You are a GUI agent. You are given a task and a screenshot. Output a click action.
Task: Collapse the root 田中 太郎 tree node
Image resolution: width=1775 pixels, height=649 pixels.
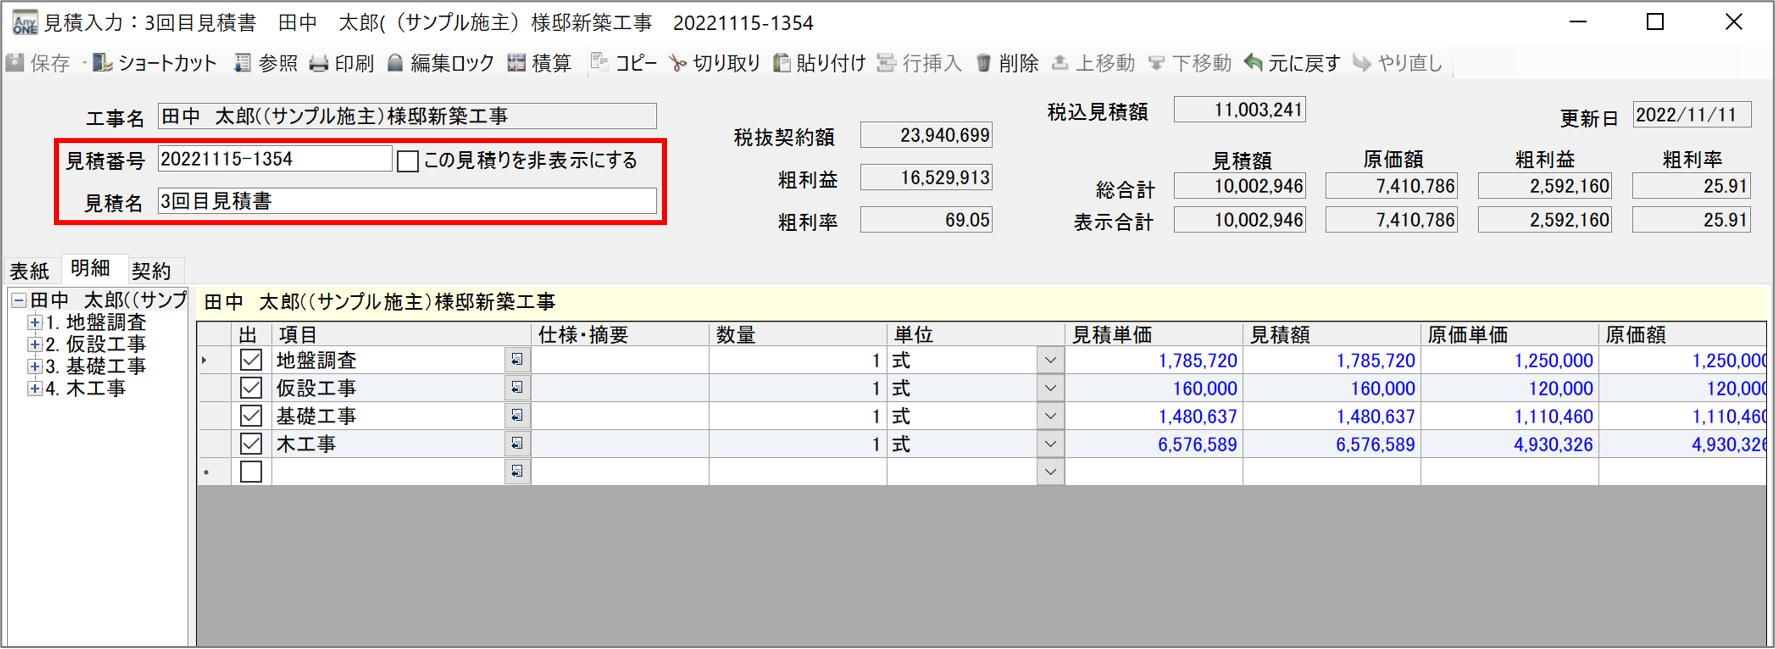point(18,300)
